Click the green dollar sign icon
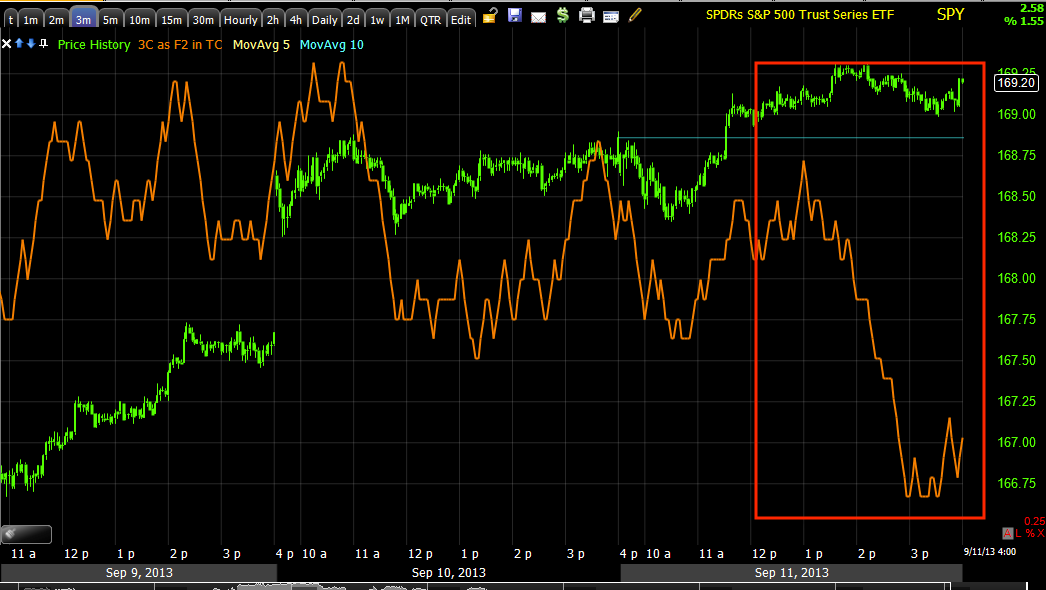 562,15
